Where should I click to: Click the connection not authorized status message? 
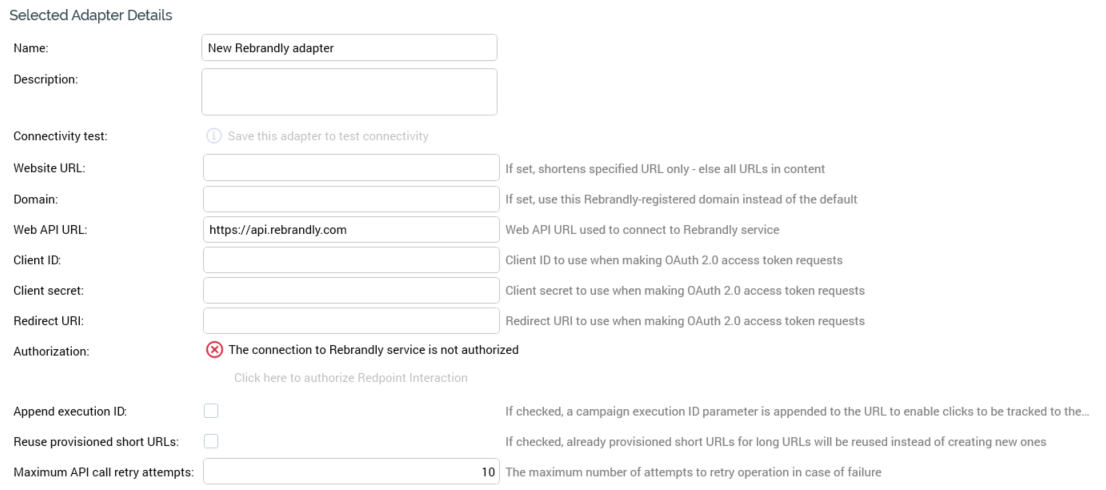[x=373, y=350]
